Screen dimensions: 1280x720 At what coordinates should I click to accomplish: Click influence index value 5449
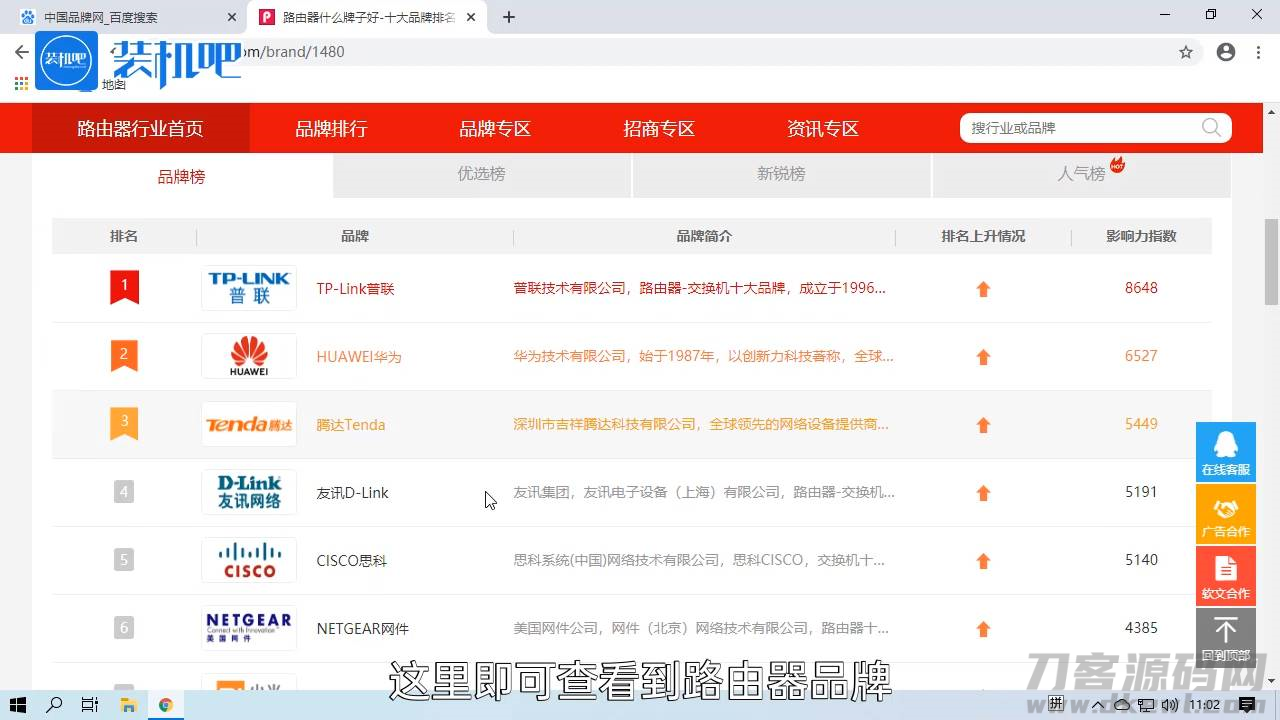(1141, 424)
